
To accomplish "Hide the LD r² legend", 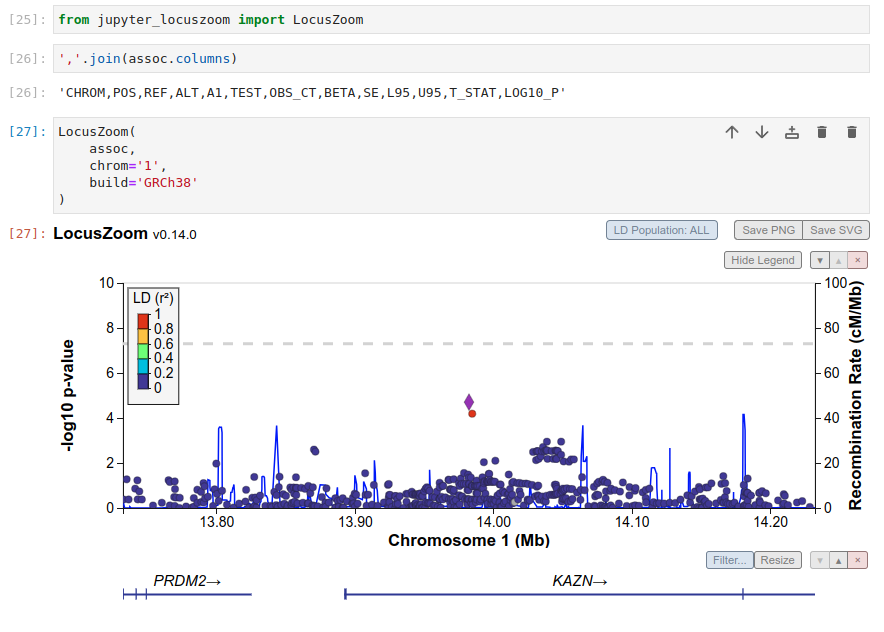I will click(x=762, y=260).
